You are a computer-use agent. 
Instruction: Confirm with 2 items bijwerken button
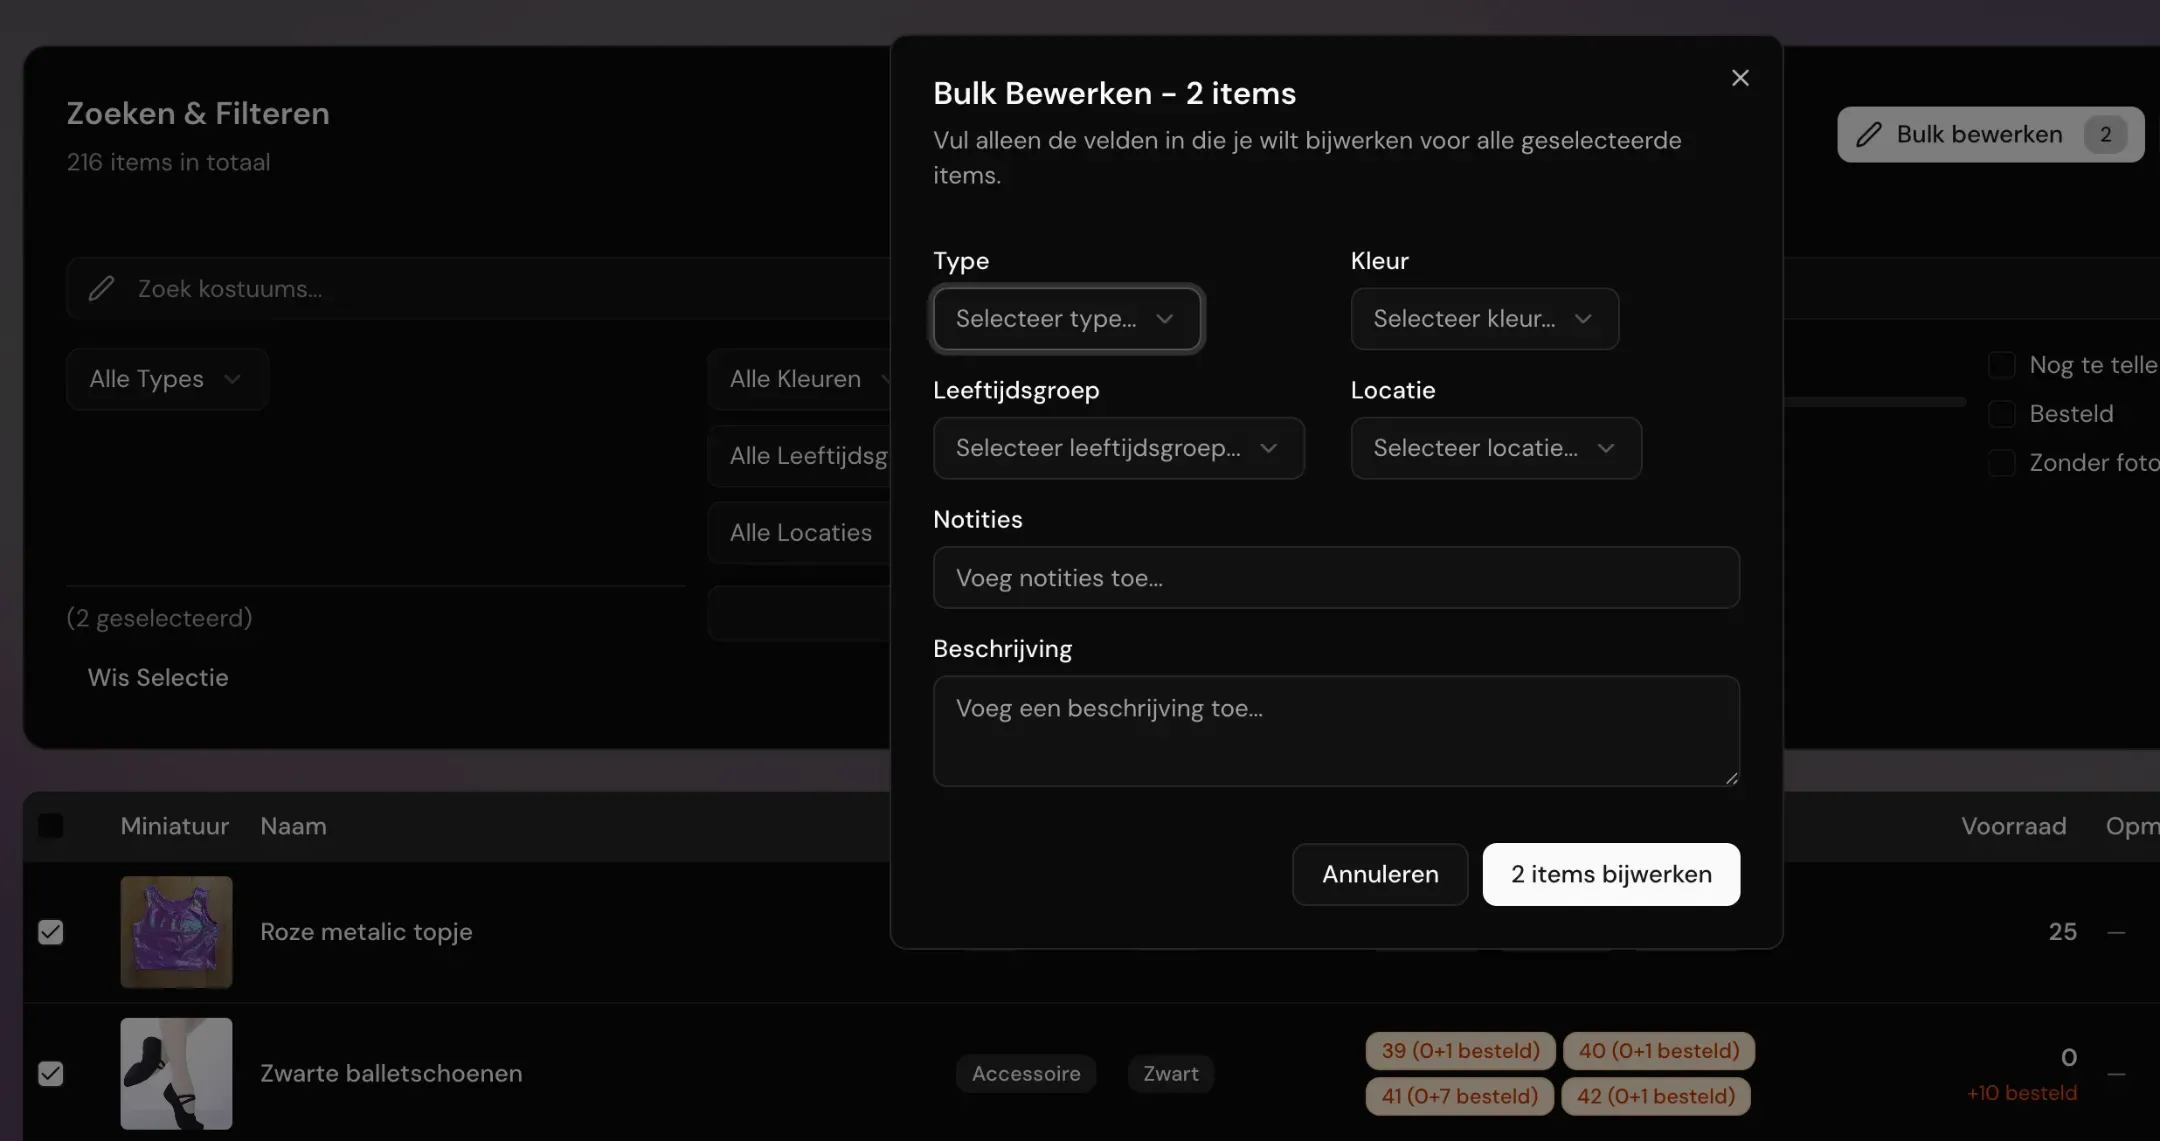[x=1611, y=874]
